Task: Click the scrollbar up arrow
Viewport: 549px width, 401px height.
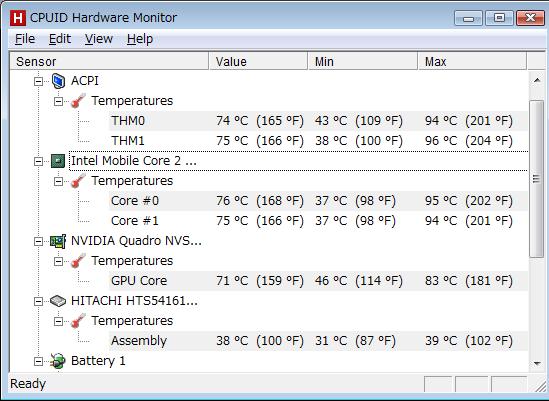Action: (537, 80)
